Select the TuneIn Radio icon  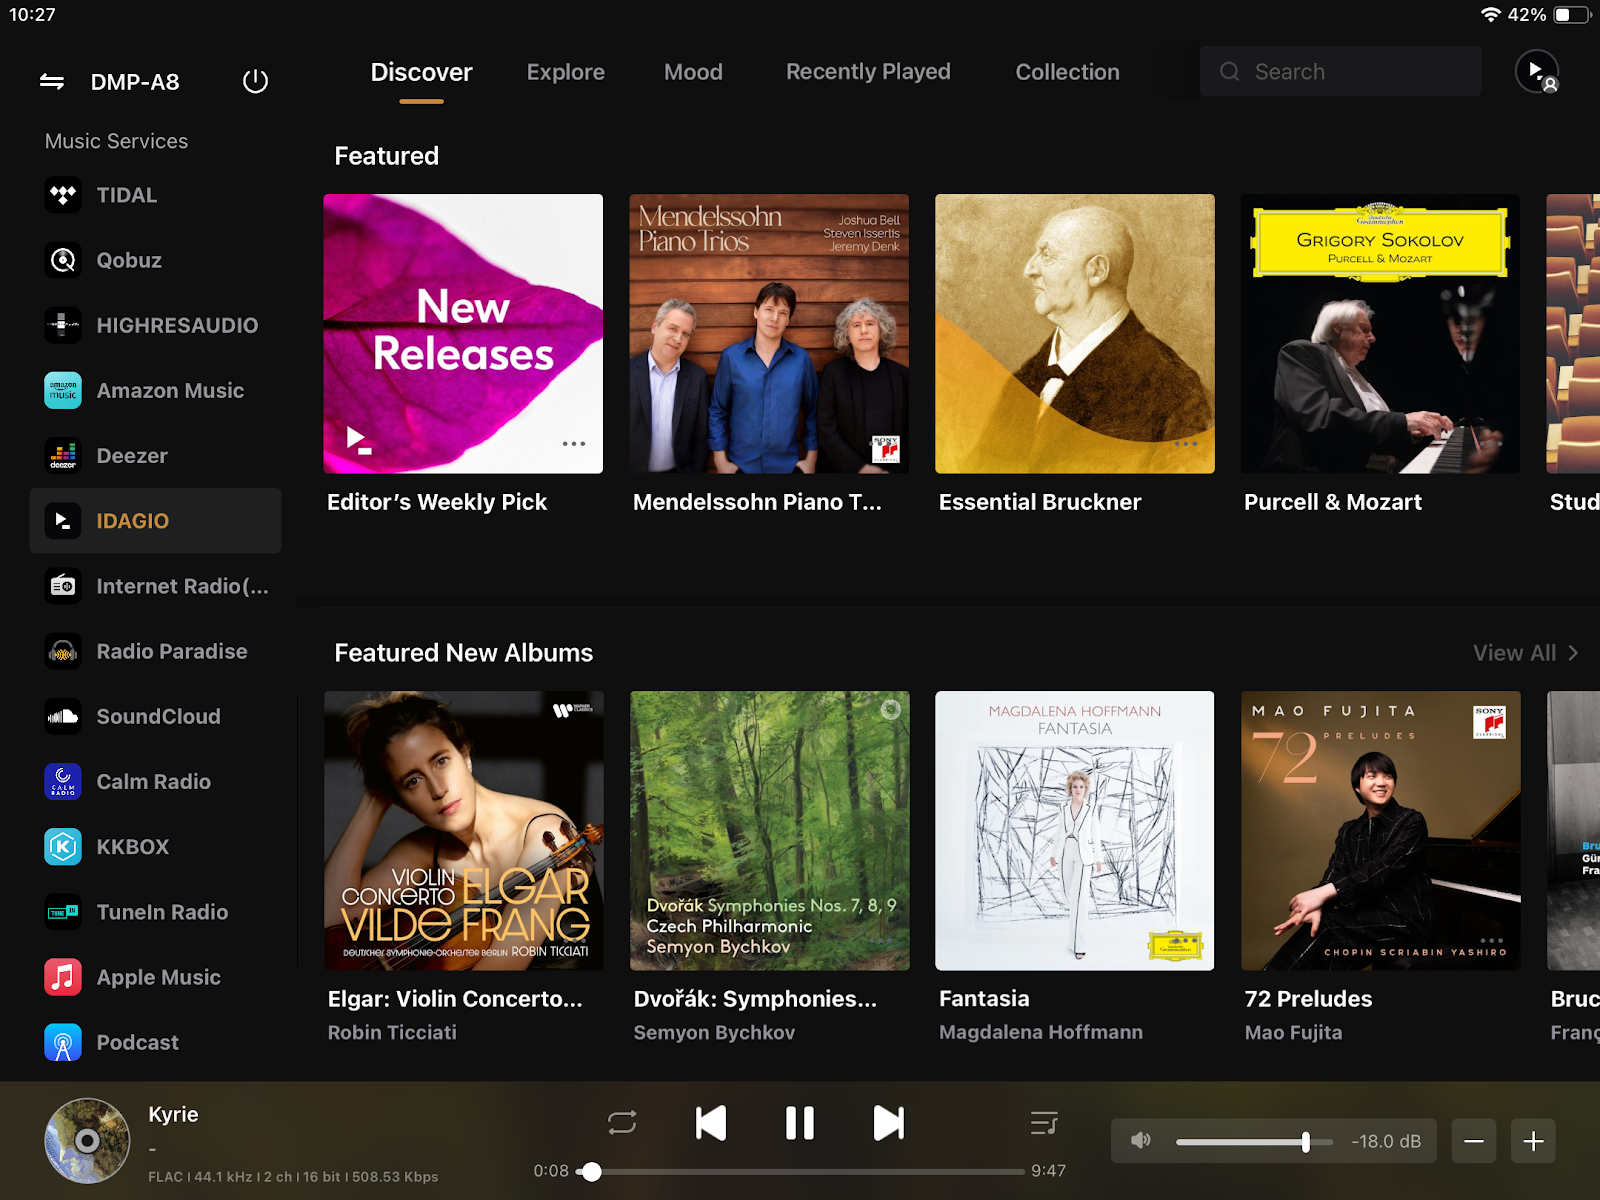click(x=63, y=912)
